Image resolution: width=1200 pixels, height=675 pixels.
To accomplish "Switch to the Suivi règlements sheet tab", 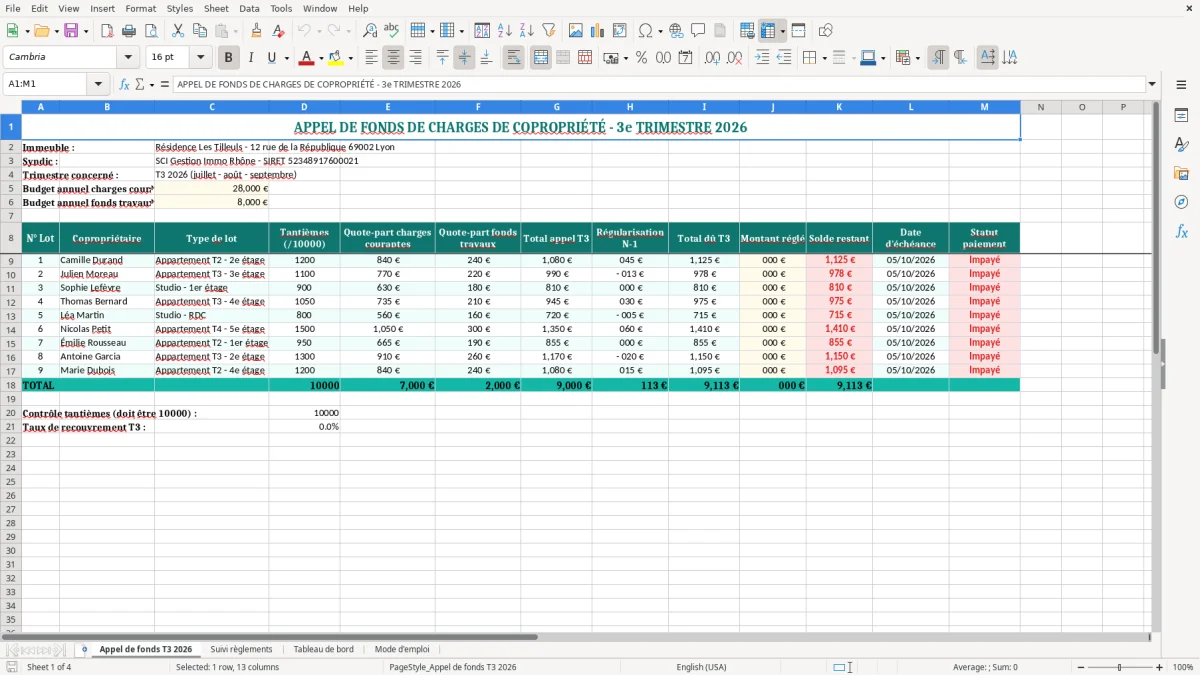I will pyautogui.click(x=241, y=649).
